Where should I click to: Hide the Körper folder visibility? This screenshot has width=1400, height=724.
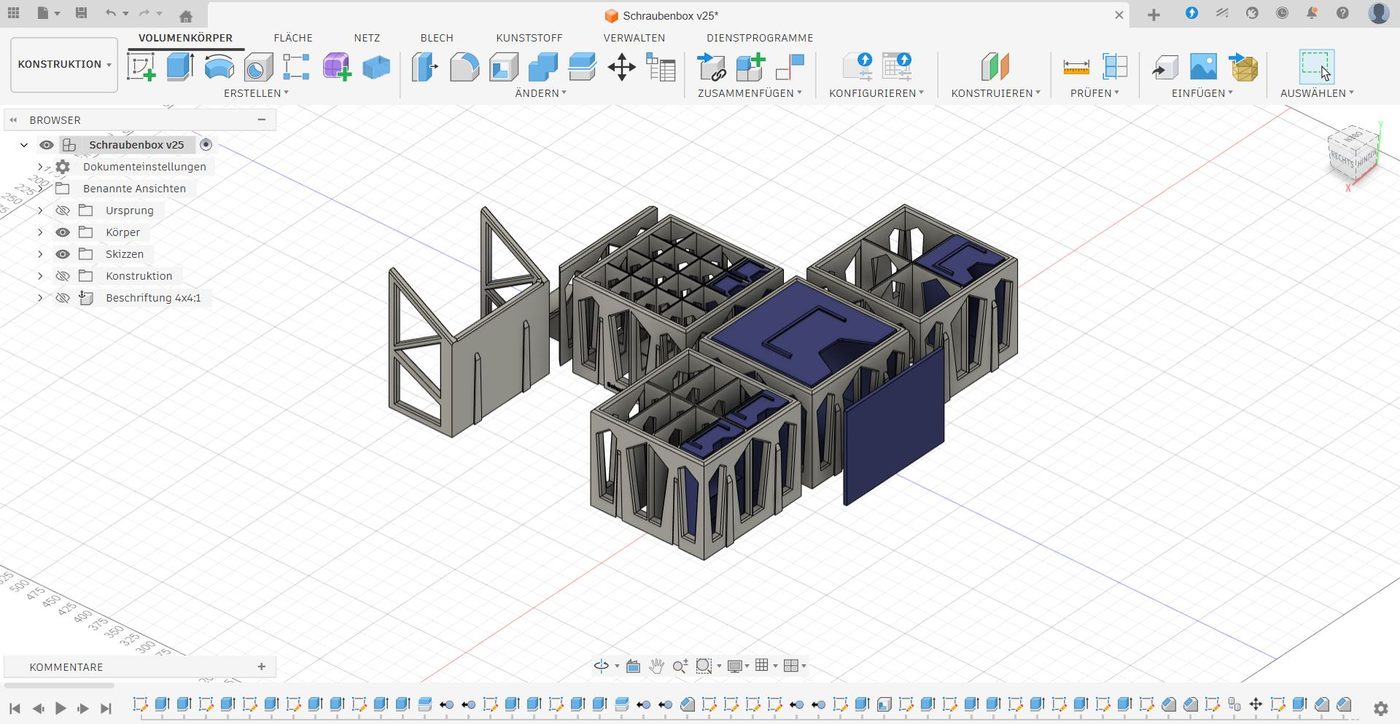tap(62, 231)
